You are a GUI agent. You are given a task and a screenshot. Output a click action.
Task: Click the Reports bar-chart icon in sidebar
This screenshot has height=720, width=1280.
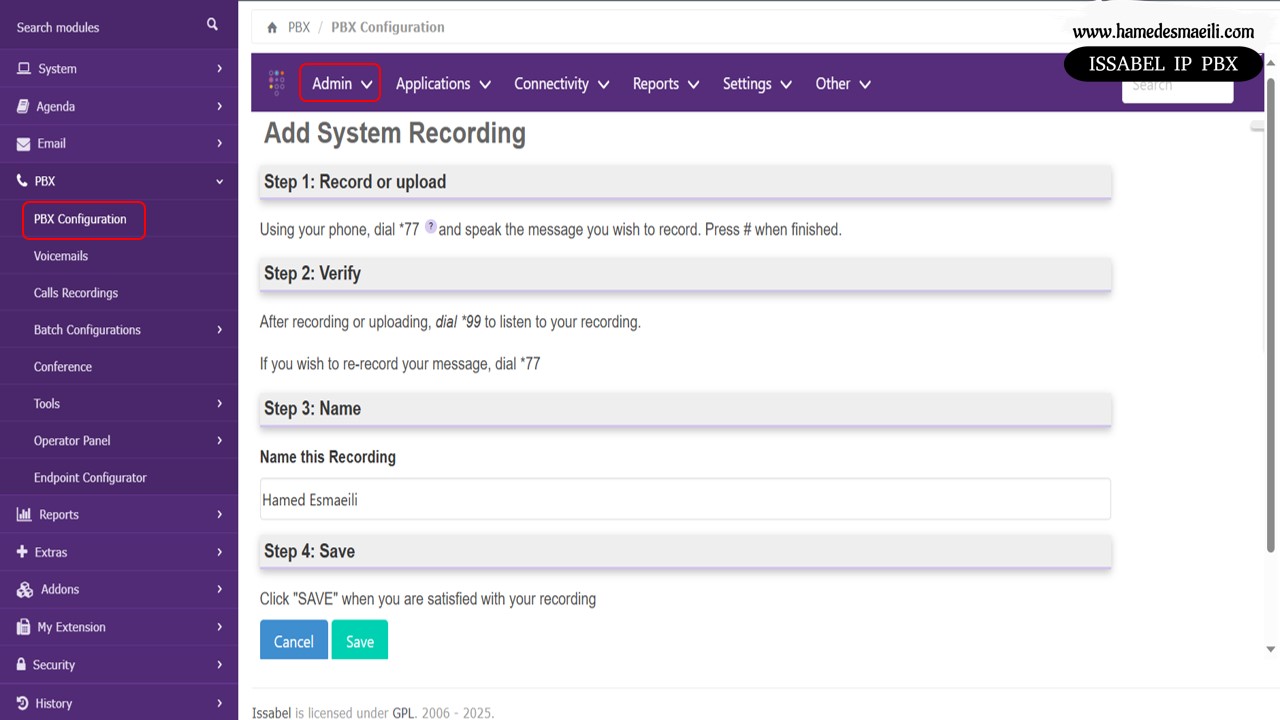pyautogui.click(x=24, y=515)
